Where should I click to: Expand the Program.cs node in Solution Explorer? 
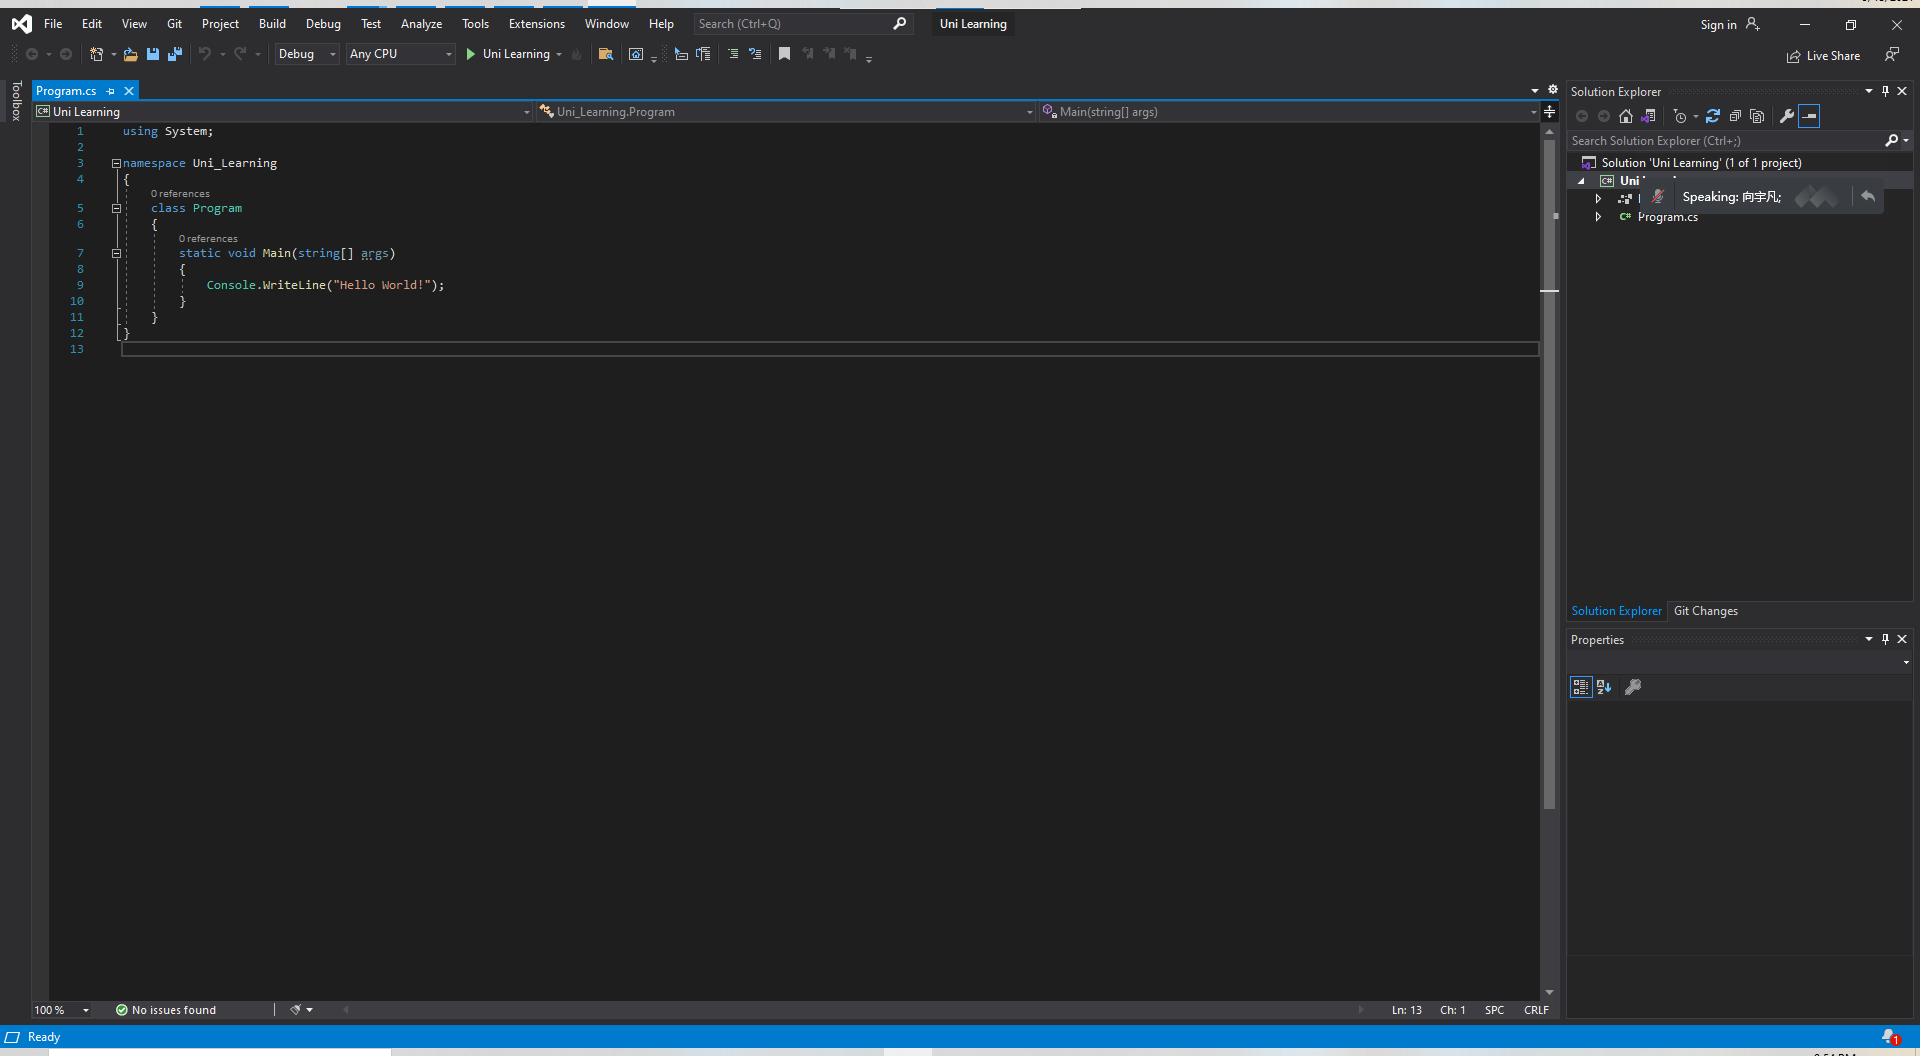tap(1598, 217)
